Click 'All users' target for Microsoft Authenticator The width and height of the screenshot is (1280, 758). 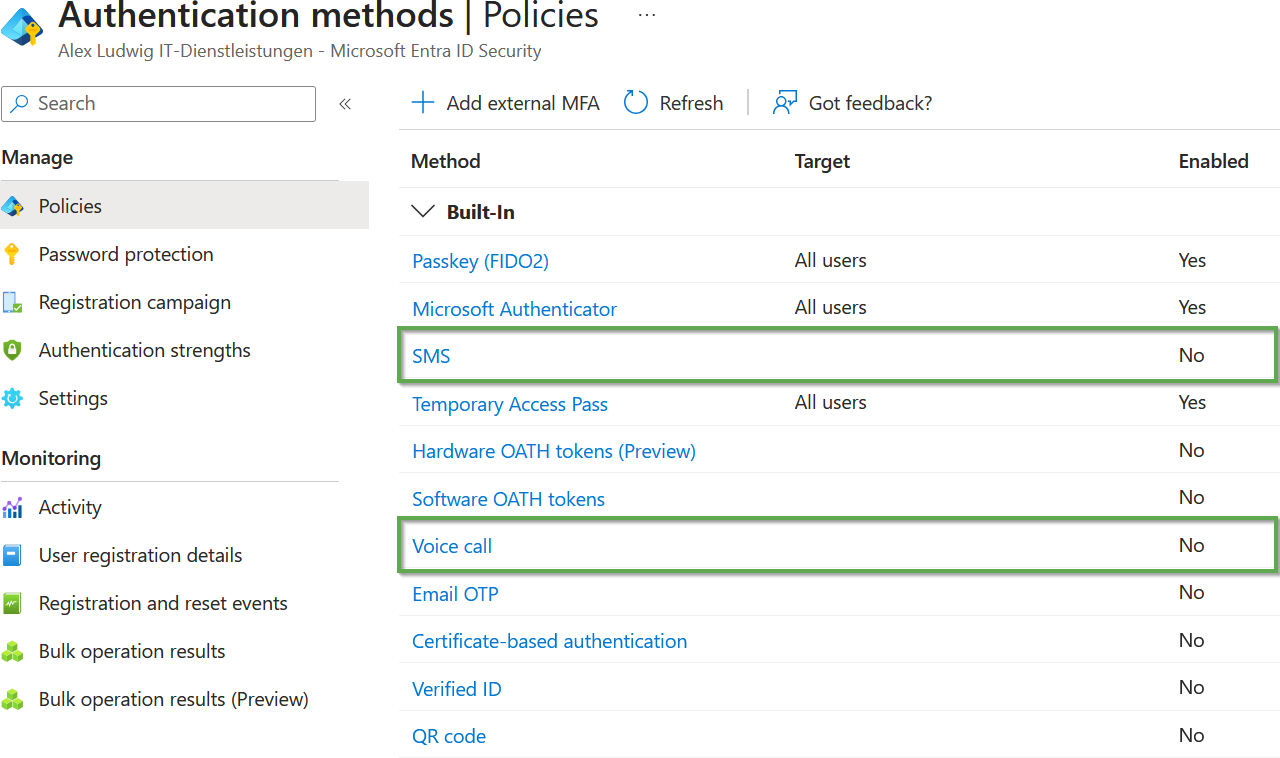(x=830, y=307)
